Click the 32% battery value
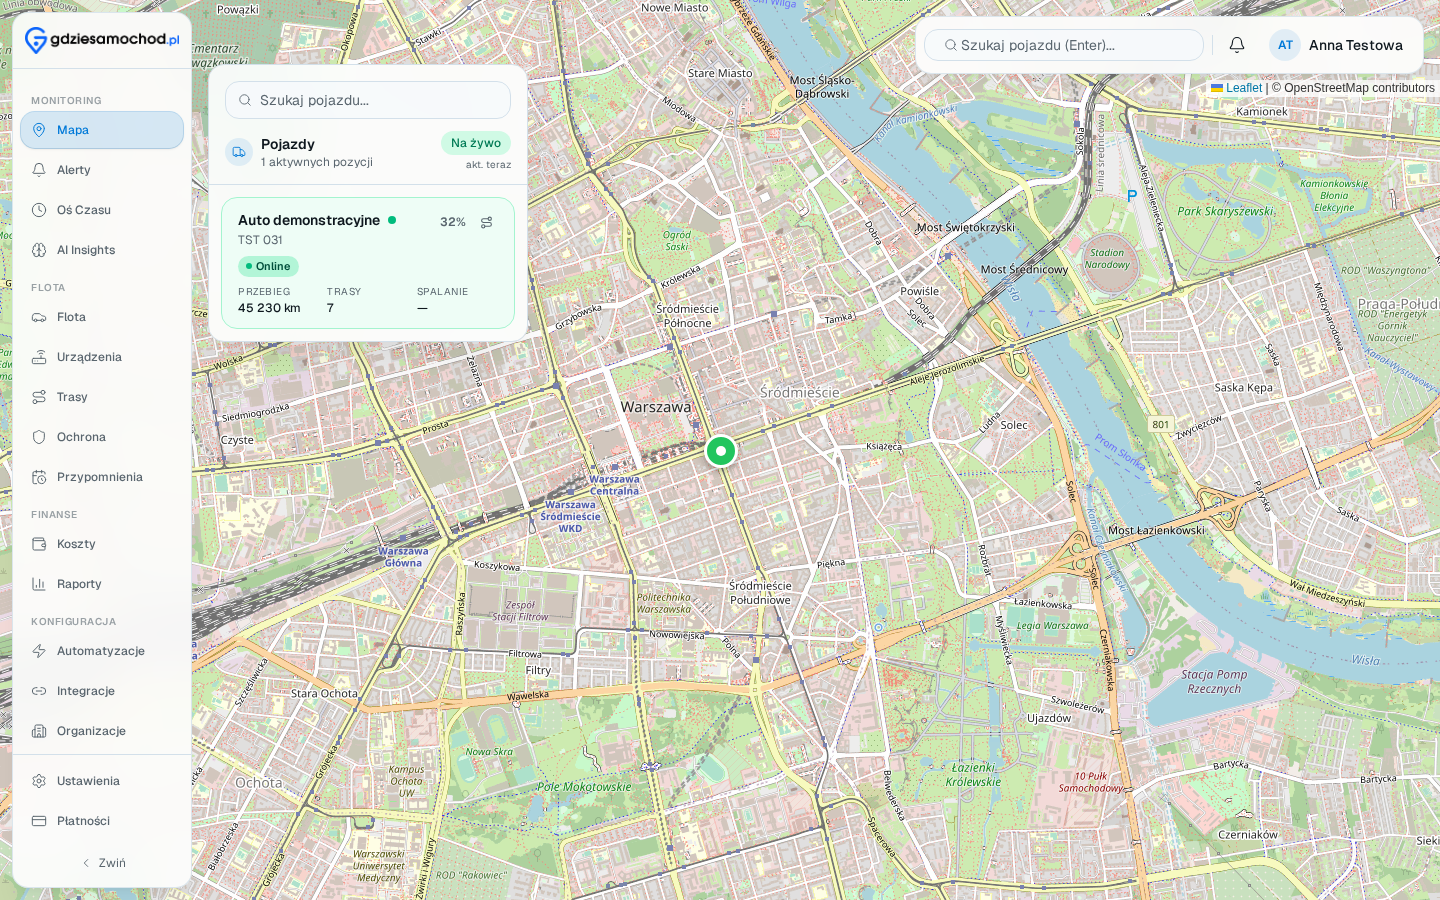Viewport: 1440px width, 900px height. [453, 222]
